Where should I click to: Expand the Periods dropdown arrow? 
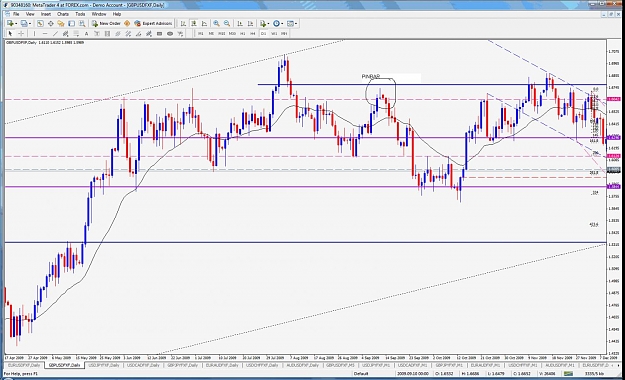[282, 24]
